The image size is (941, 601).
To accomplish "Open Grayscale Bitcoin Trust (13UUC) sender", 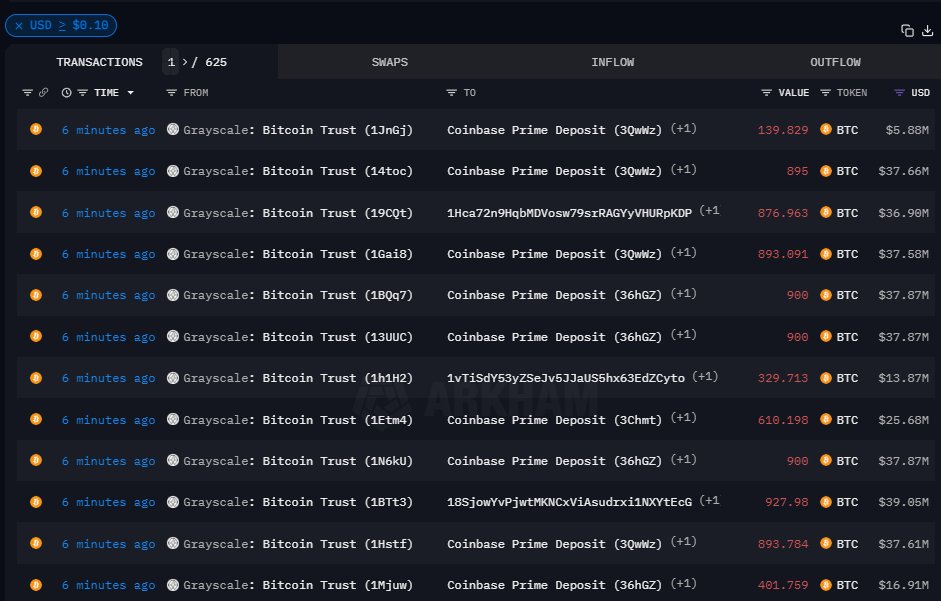I will click(298, 337).
